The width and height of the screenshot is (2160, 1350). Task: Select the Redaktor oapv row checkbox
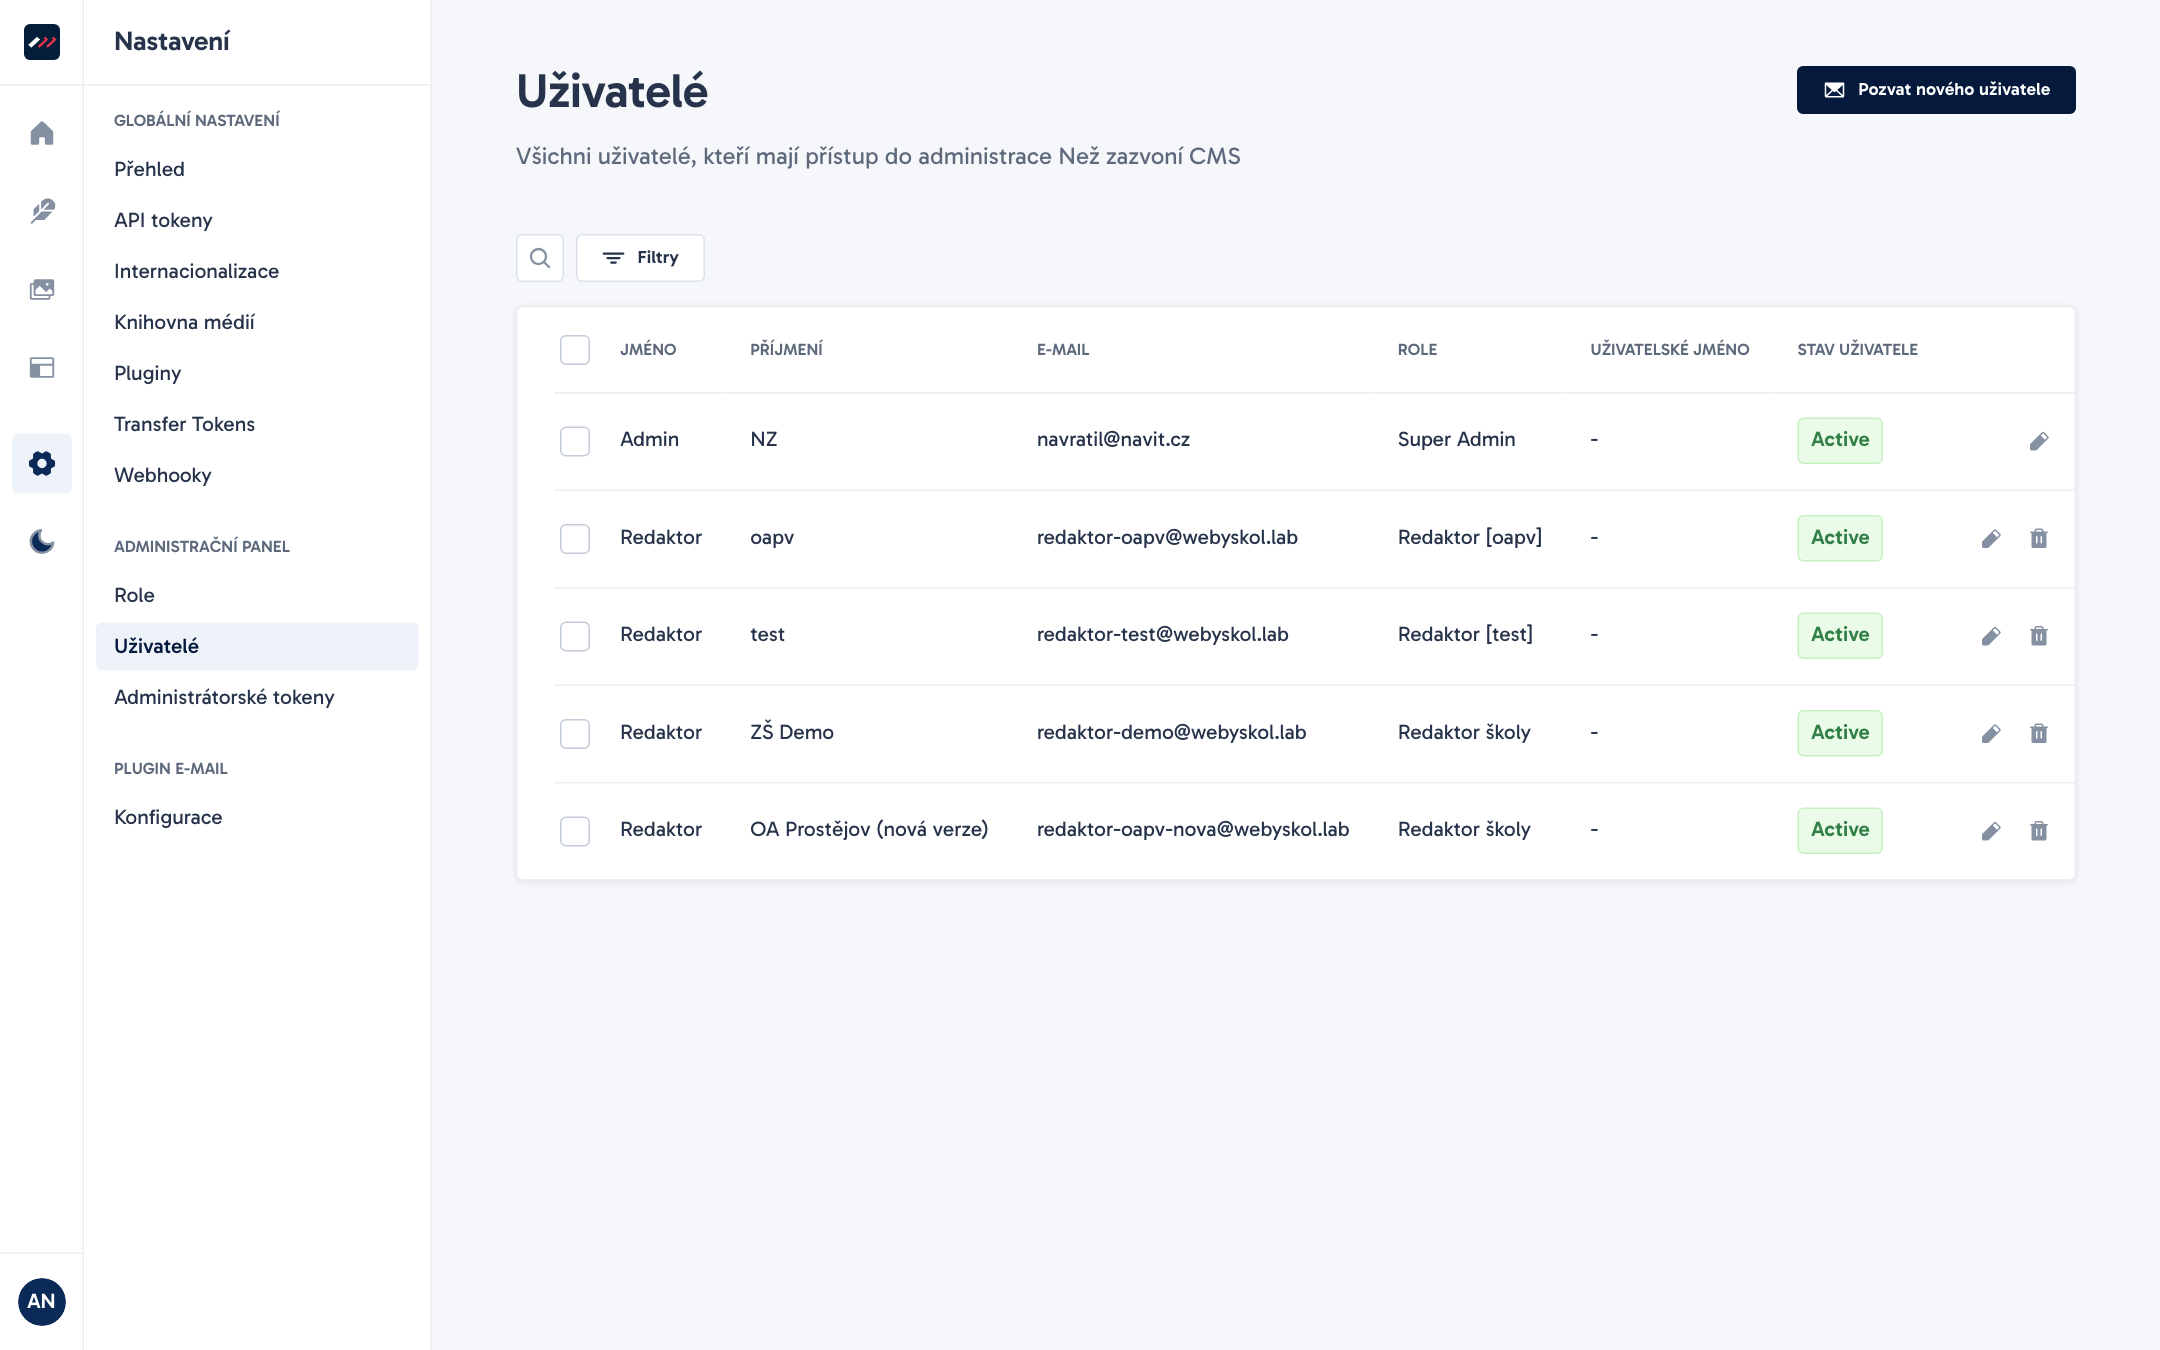pos(575,539)
